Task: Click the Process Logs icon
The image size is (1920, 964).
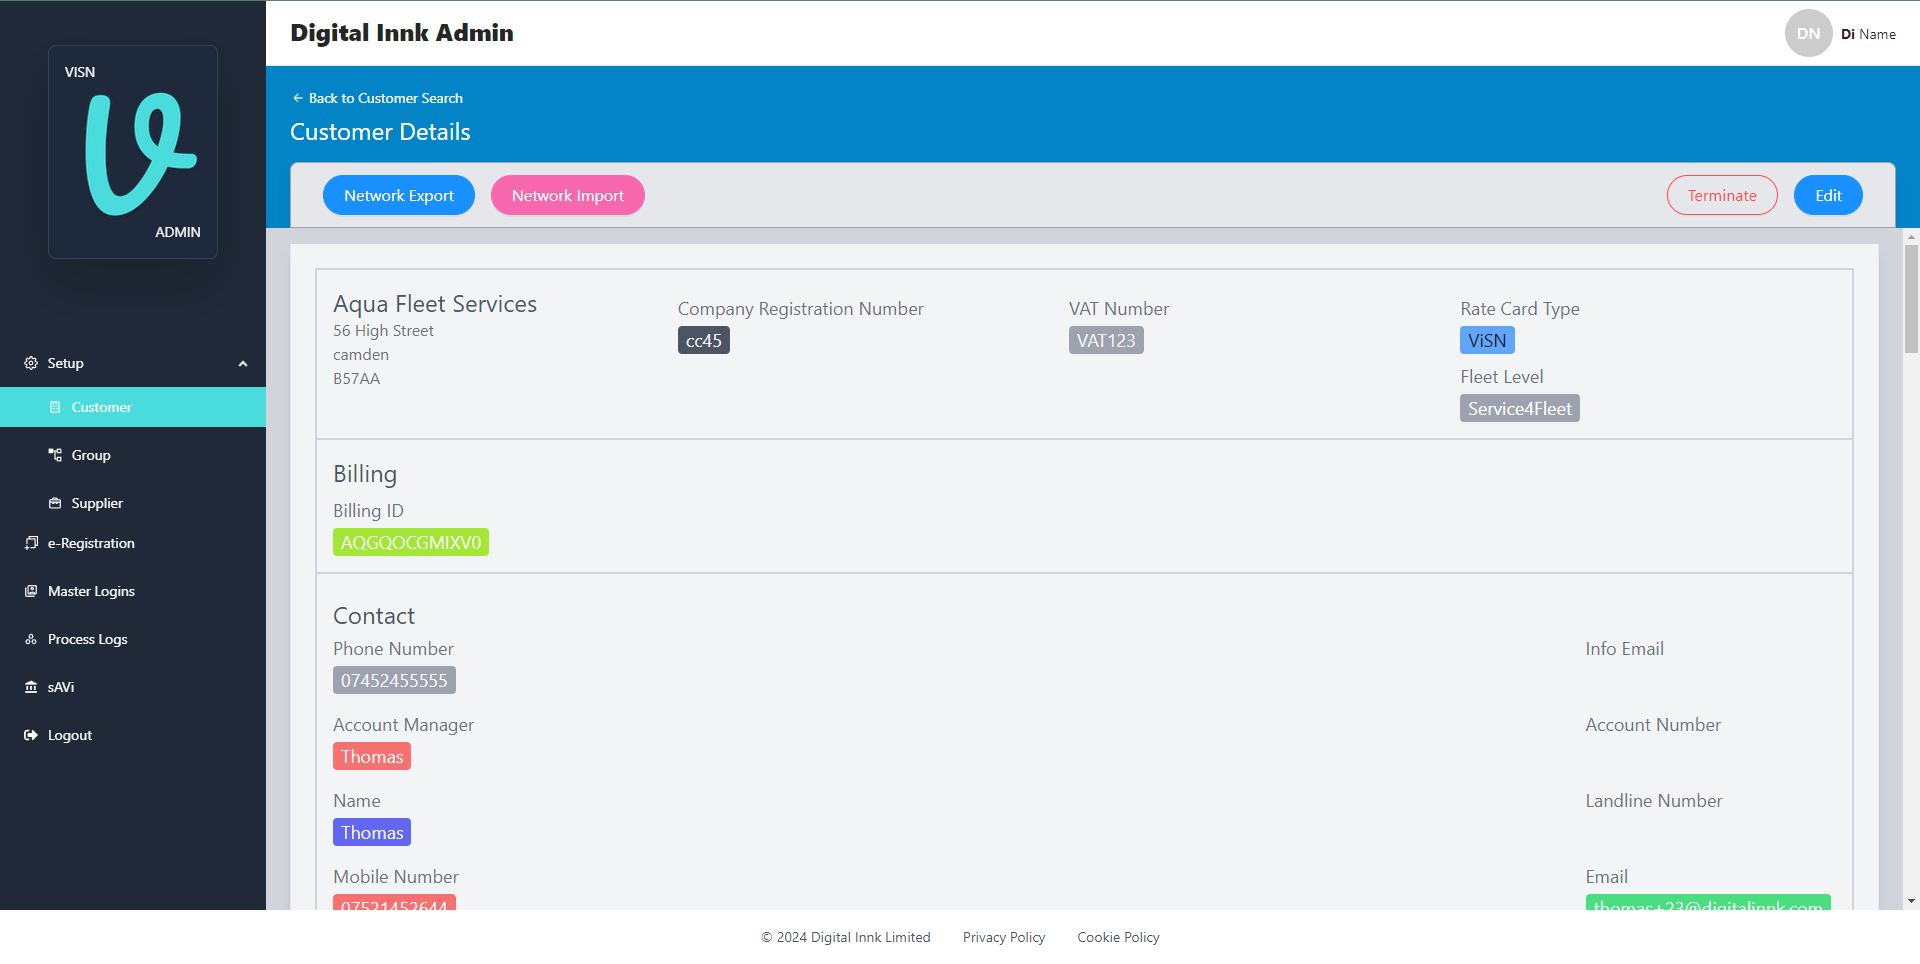Action: [x=31, y=639]
